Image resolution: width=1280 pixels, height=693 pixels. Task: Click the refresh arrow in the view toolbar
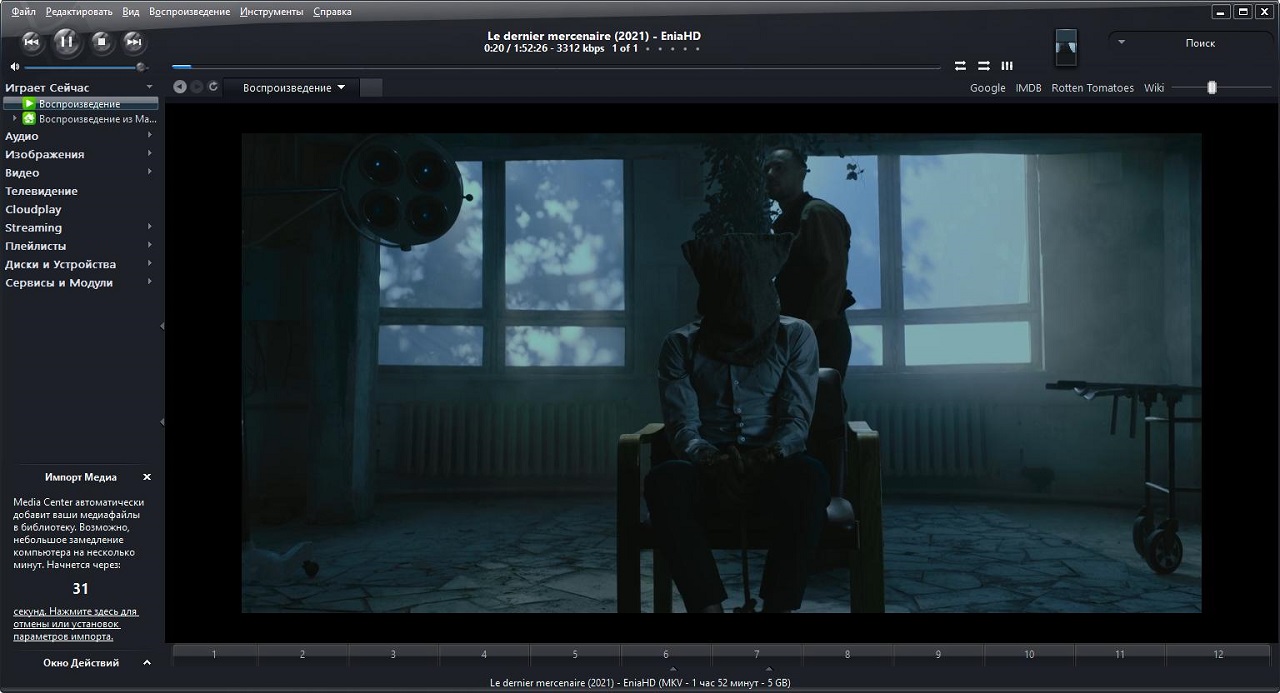[x=213, y=87]
